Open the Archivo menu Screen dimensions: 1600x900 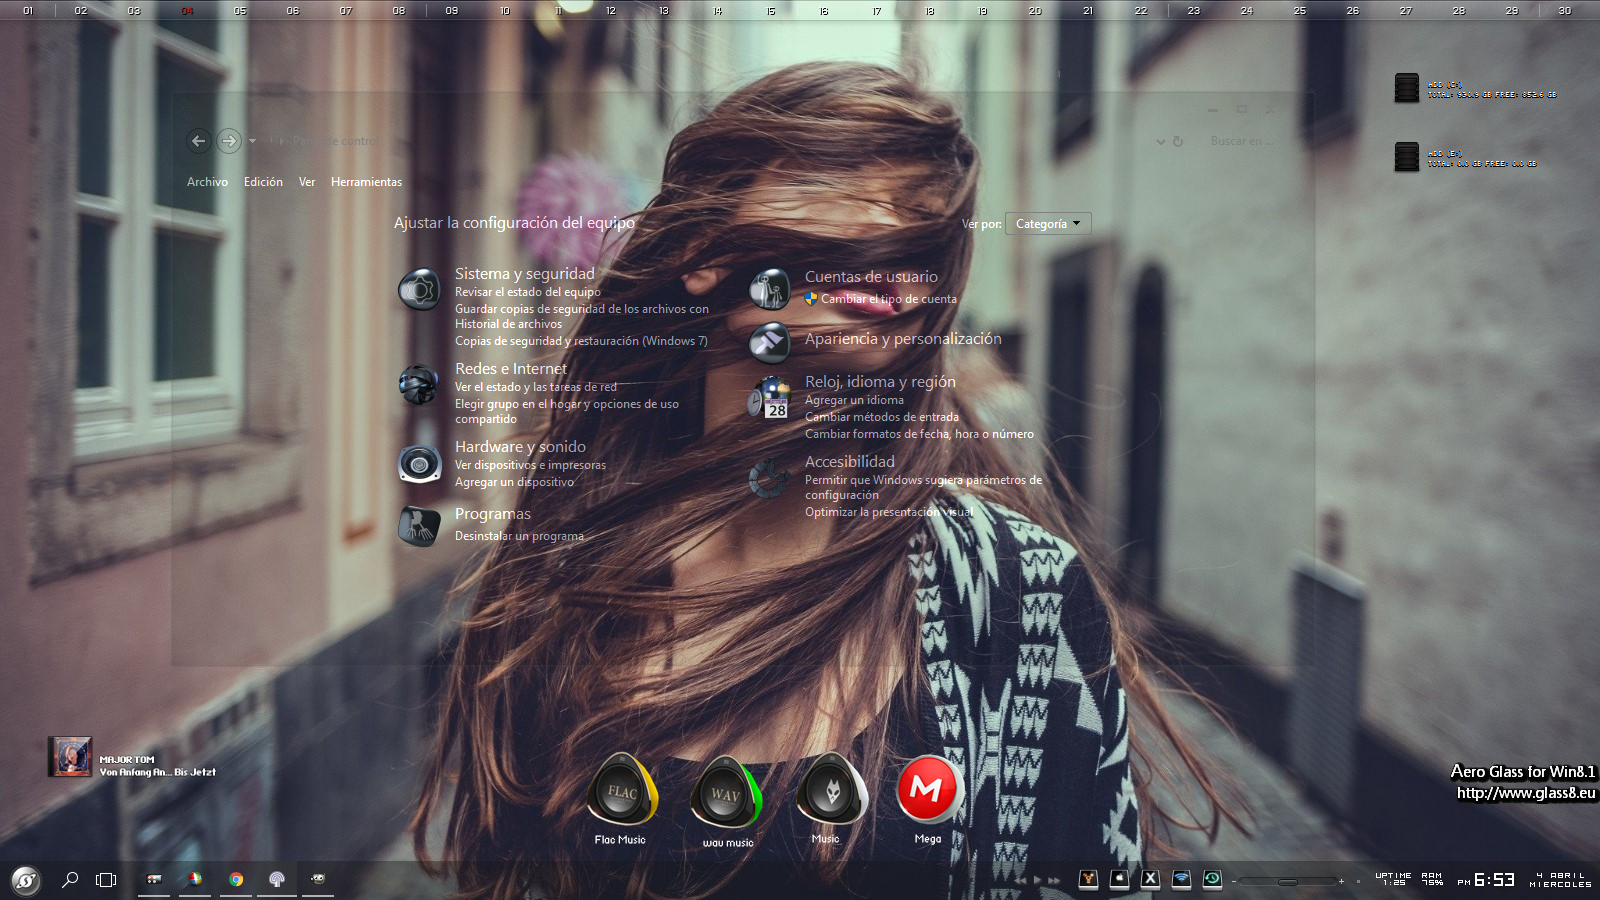(x=207, y=182)
